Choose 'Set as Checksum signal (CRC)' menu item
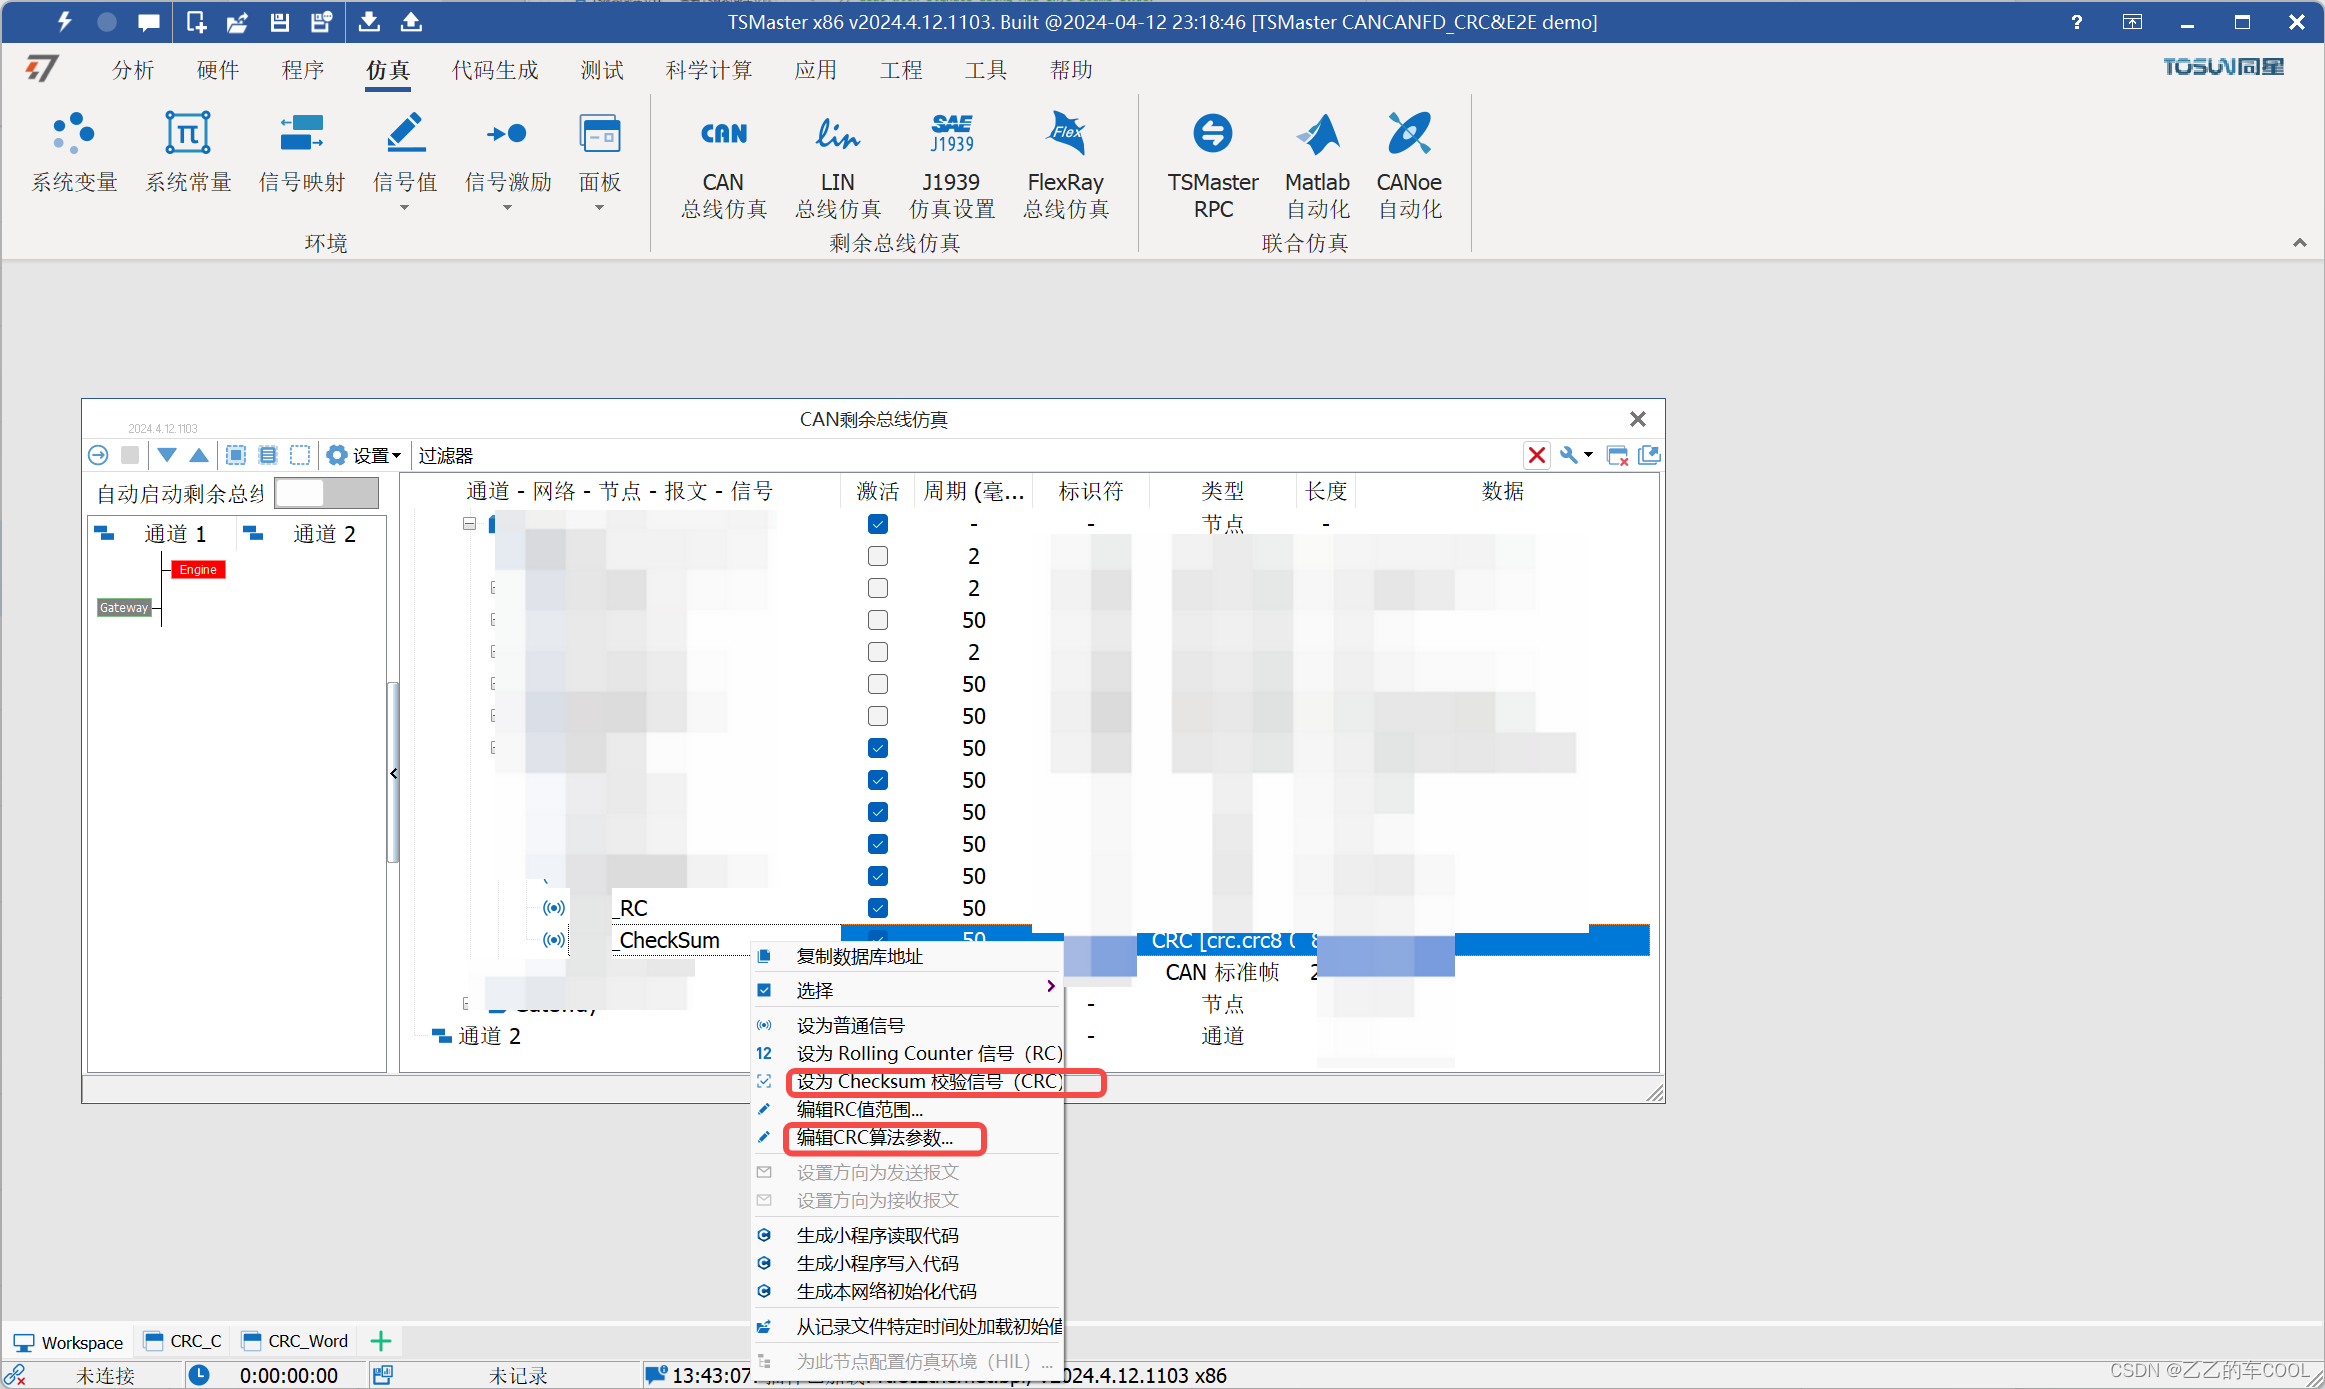This screenshot has height=1389, width=2325. click(909, 1081)
